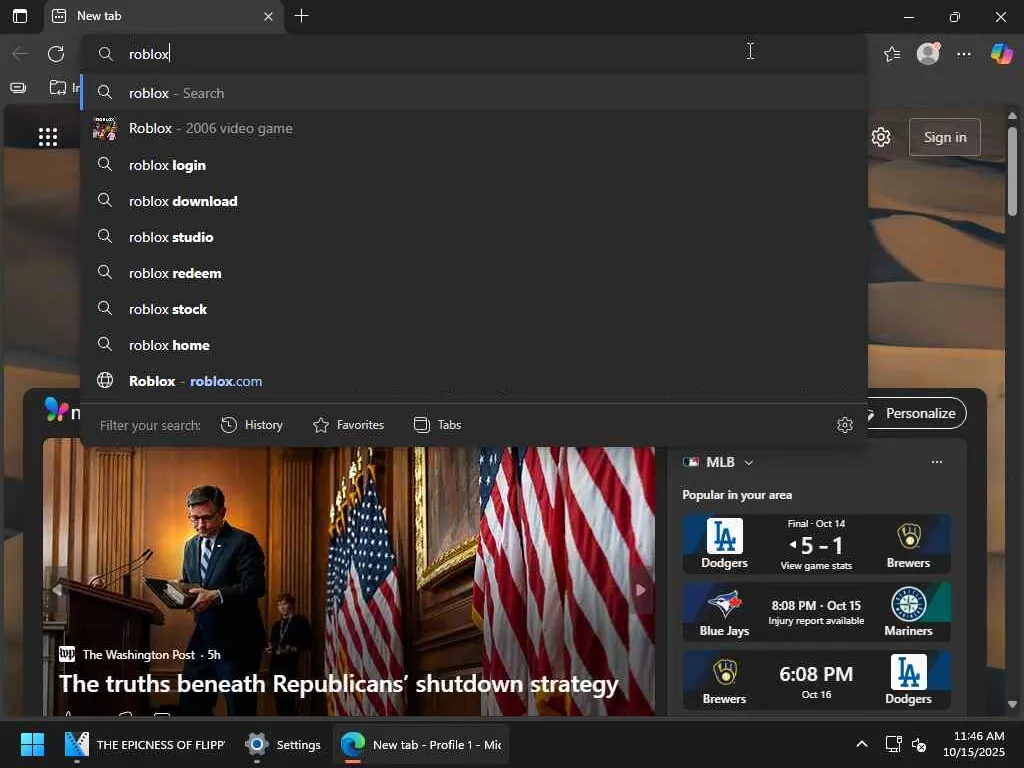Screen dimensions: 1024x768
Task: Click the page vertical scrollbar thumb
Action: [1012, 171]
